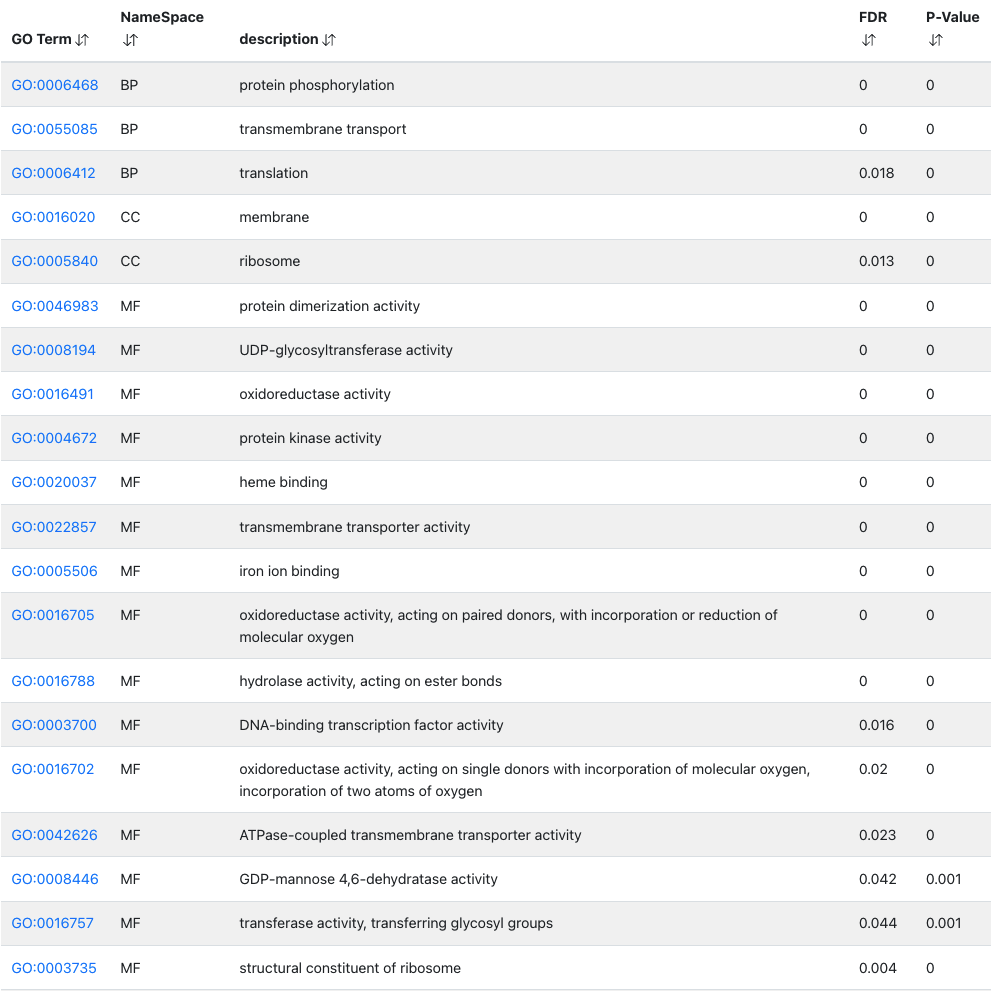This screenshot has width=991, height=991.
Task: Sort table by description column
Action: coord(329,40)
